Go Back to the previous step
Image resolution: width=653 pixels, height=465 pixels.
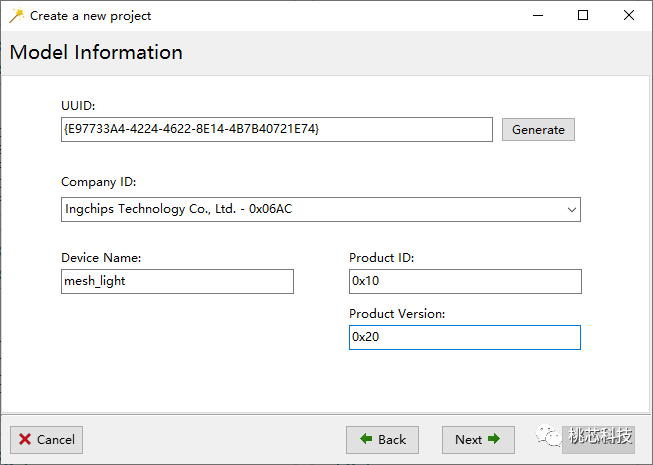click(382, 440)
